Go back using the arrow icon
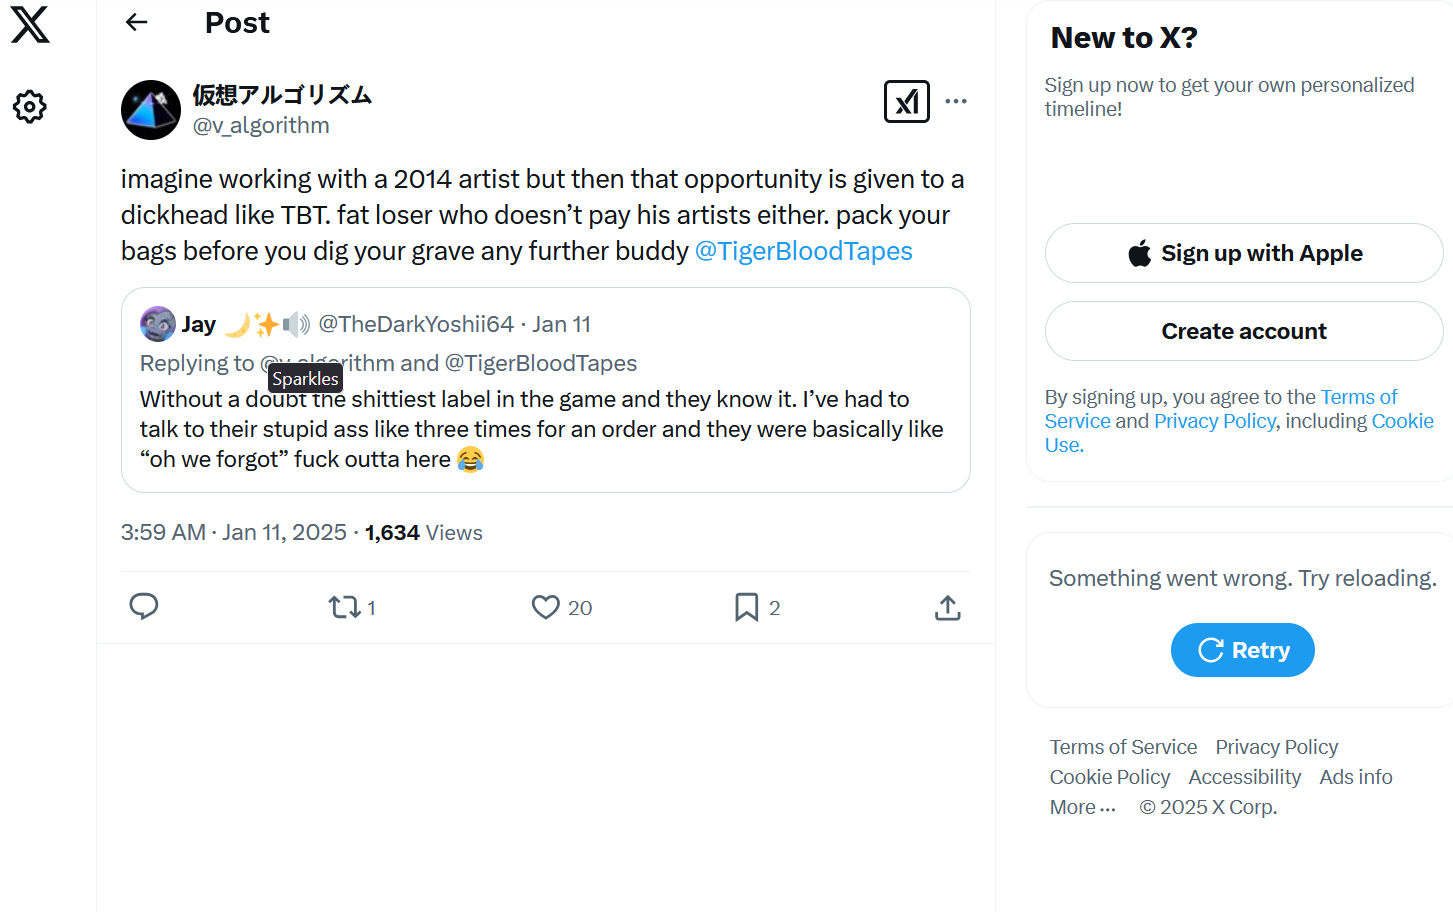 [x=137, y=22]
